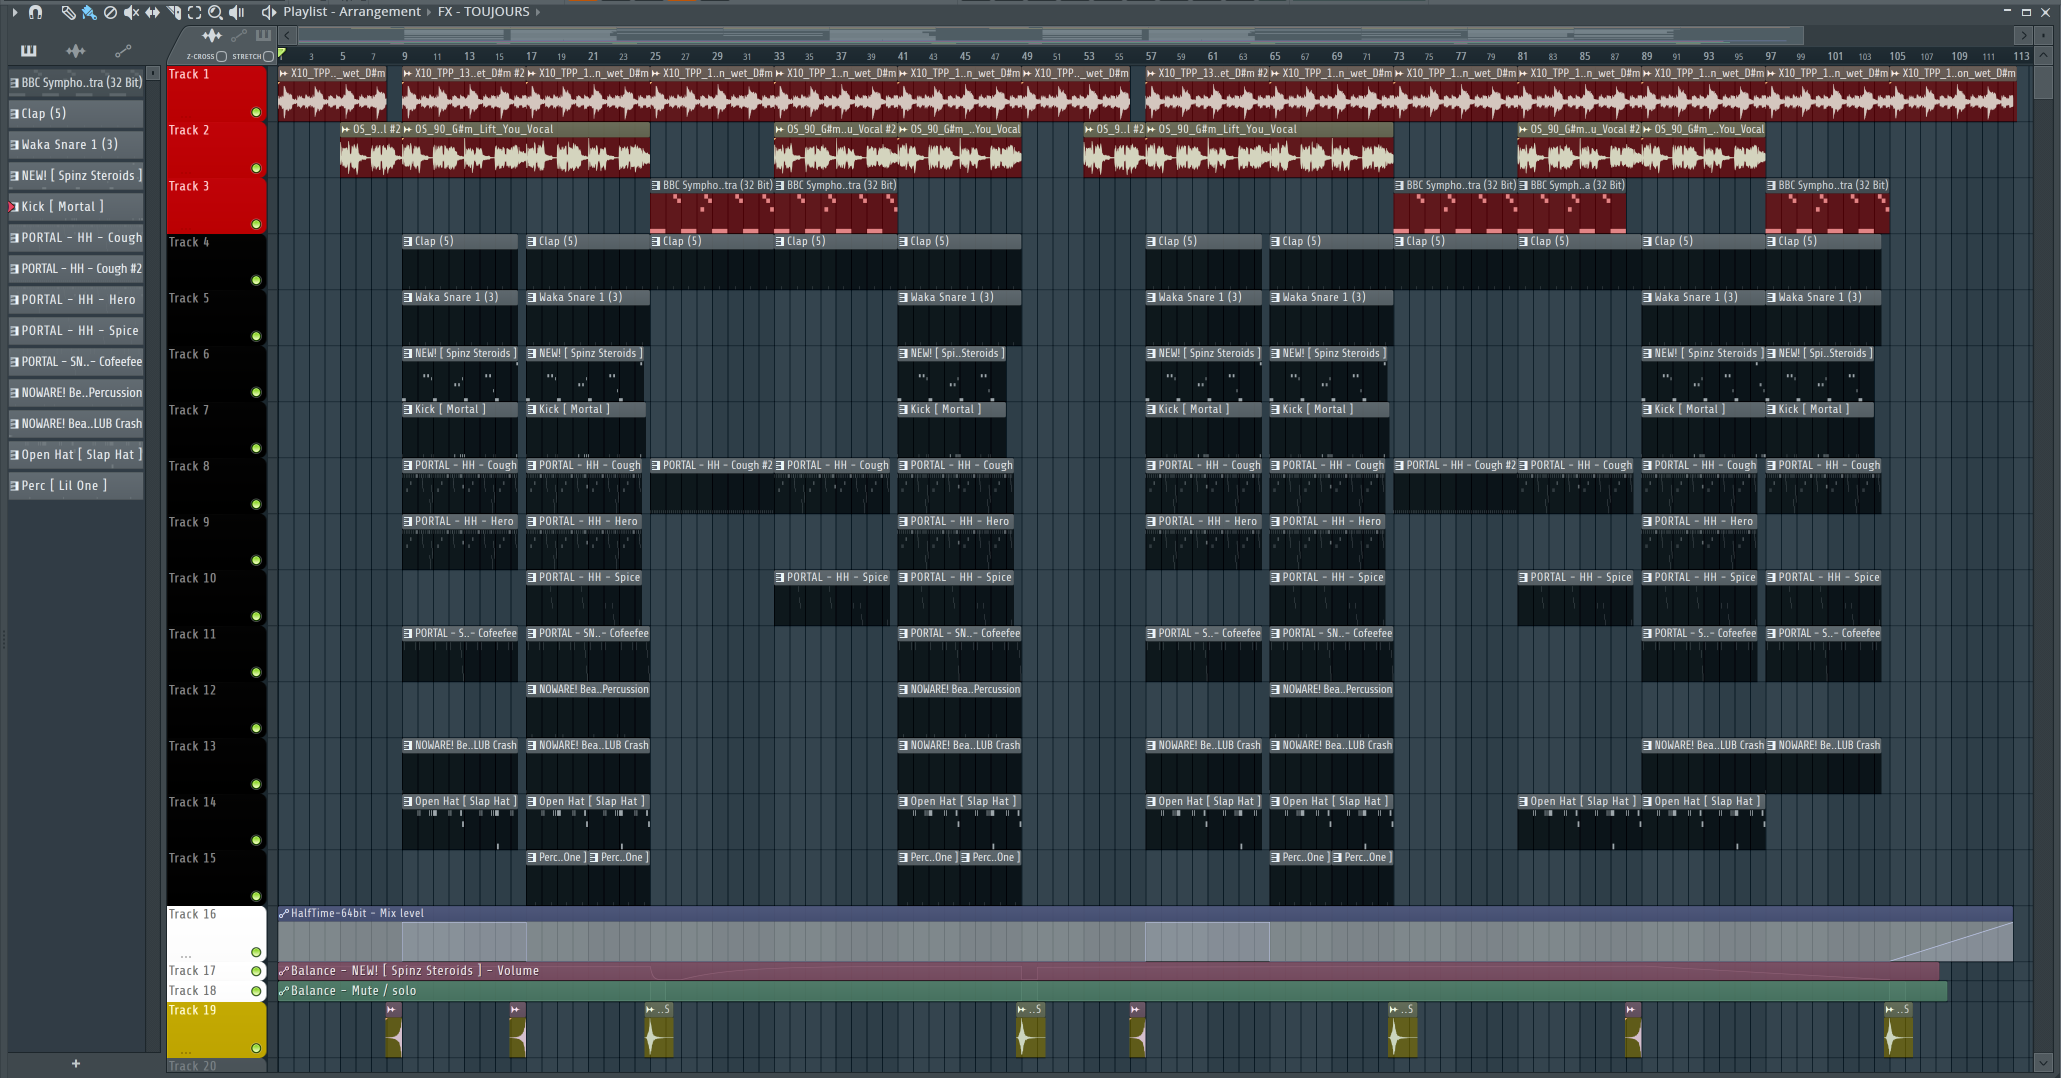Select the Clap (5) pattern in picker

point(76,114)
